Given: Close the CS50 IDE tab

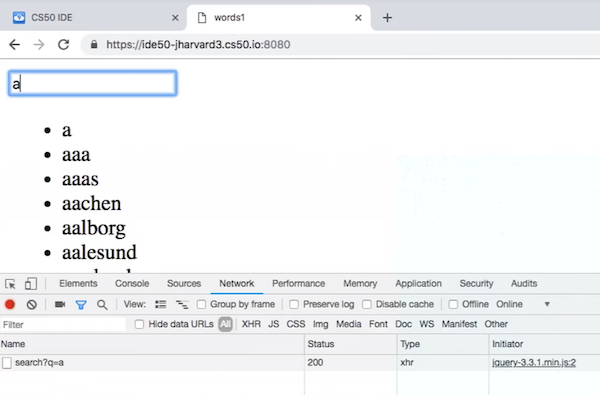Looking at the screenshot, I should pyautogui.click(x=175, y=18).
